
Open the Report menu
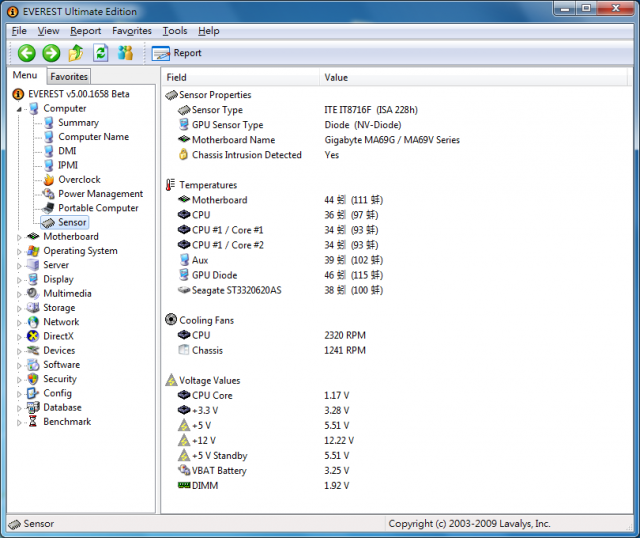[85, 31]
